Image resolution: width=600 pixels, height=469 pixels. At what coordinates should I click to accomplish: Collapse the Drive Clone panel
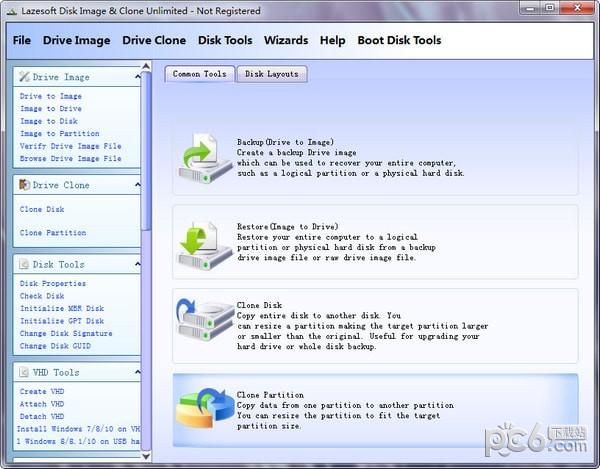tap(137, 185)
